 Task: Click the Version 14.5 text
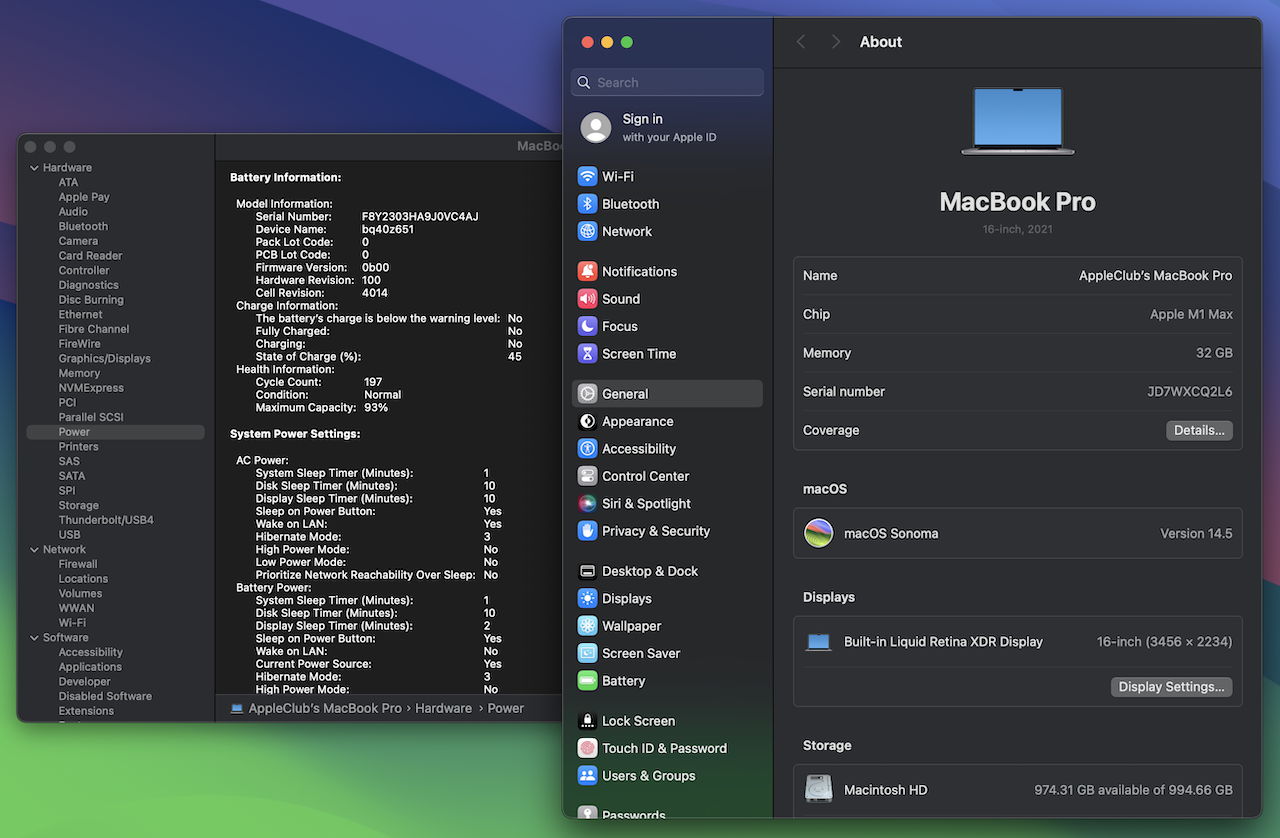[x=1196, y=533]
